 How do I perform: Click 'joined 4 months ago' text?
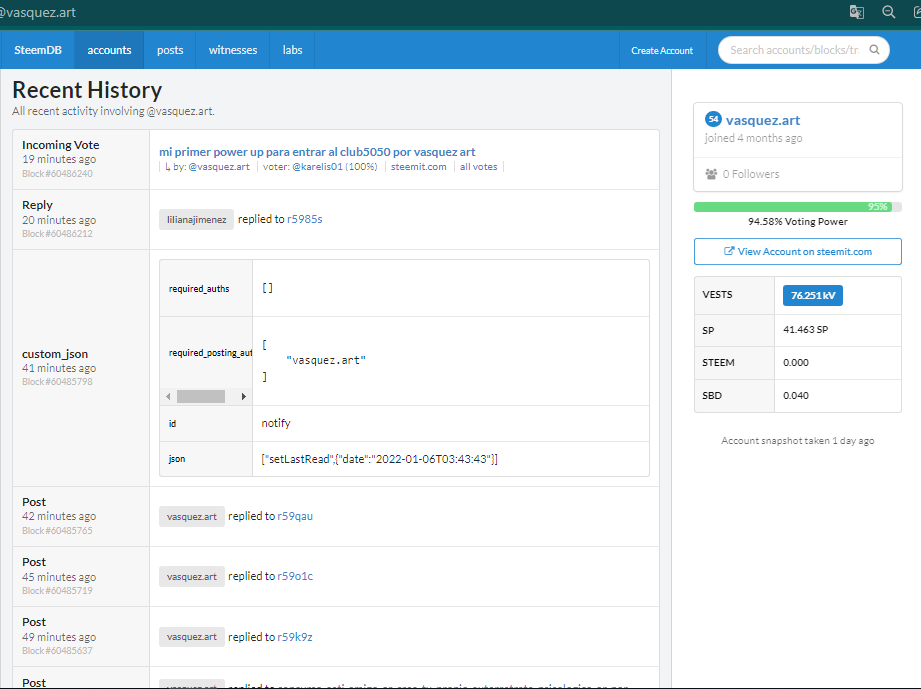click(753, 138)
